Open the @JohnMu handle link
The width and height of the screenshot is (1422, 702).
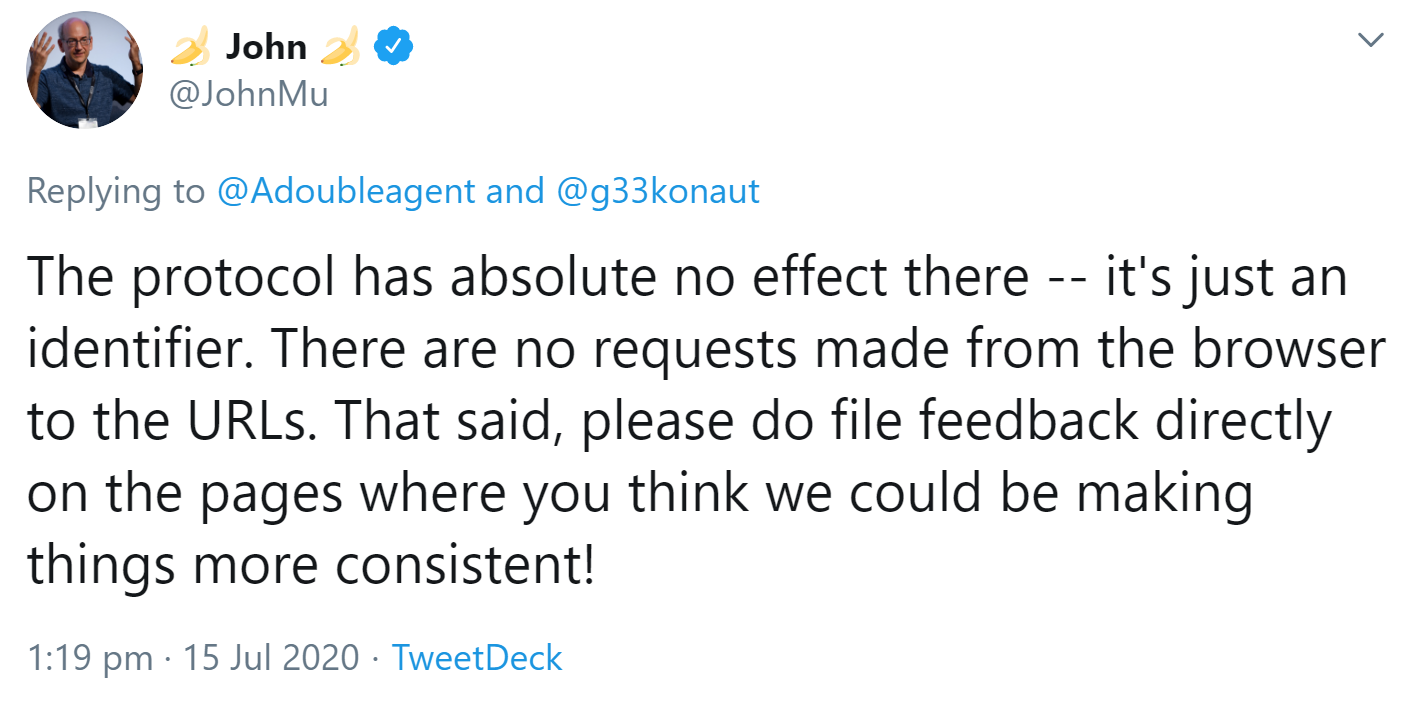click(x=249, y=96)
